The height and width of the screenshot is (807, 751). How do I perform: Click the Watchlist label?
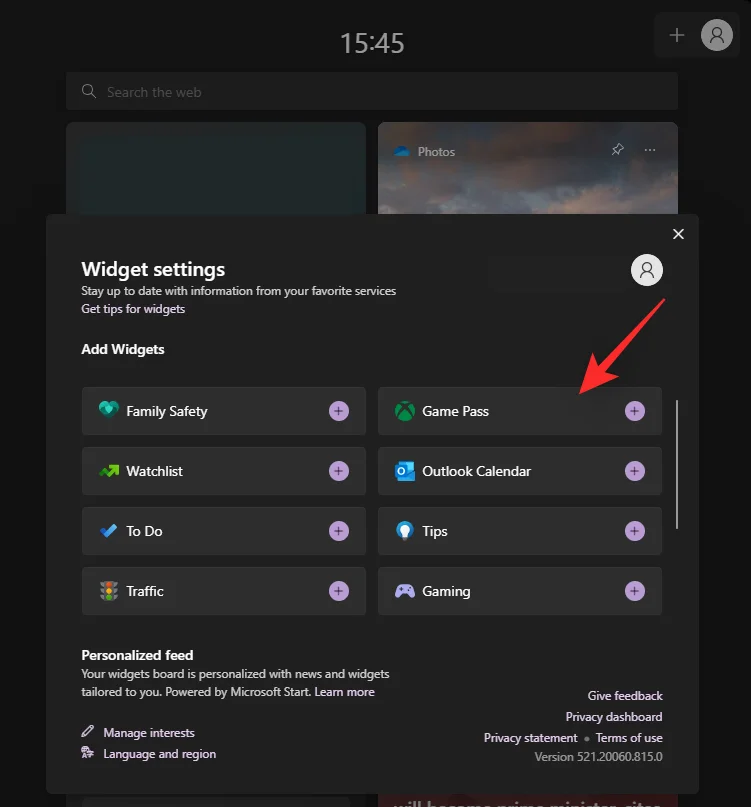click(154, 471)
